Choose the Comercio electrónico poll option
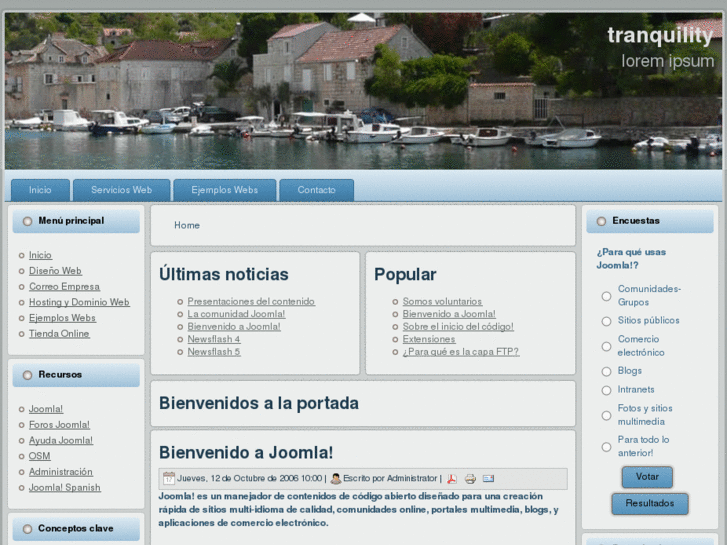 tap(606, 346)
